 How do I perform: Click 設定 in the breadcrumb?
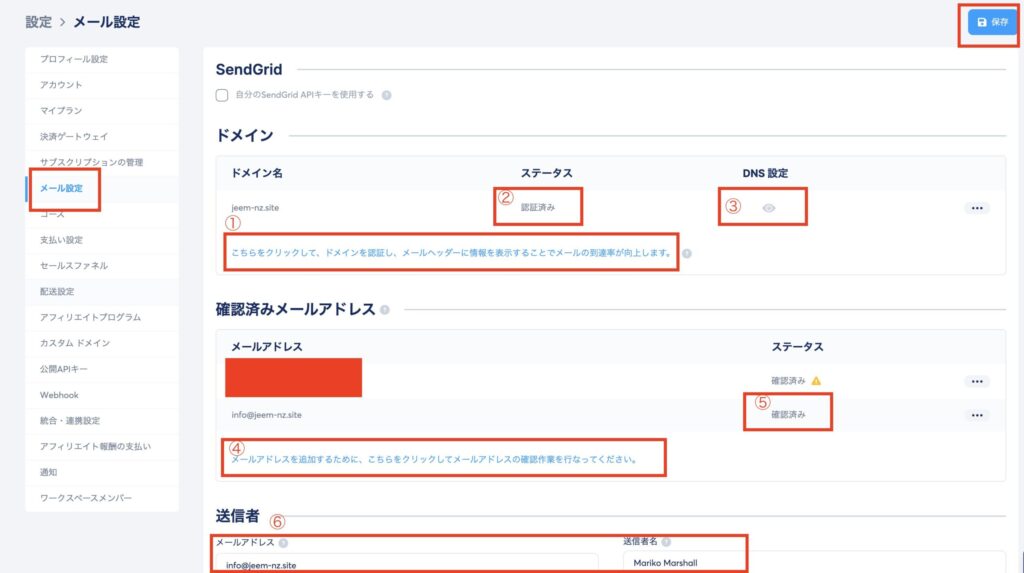coord(38,21)
